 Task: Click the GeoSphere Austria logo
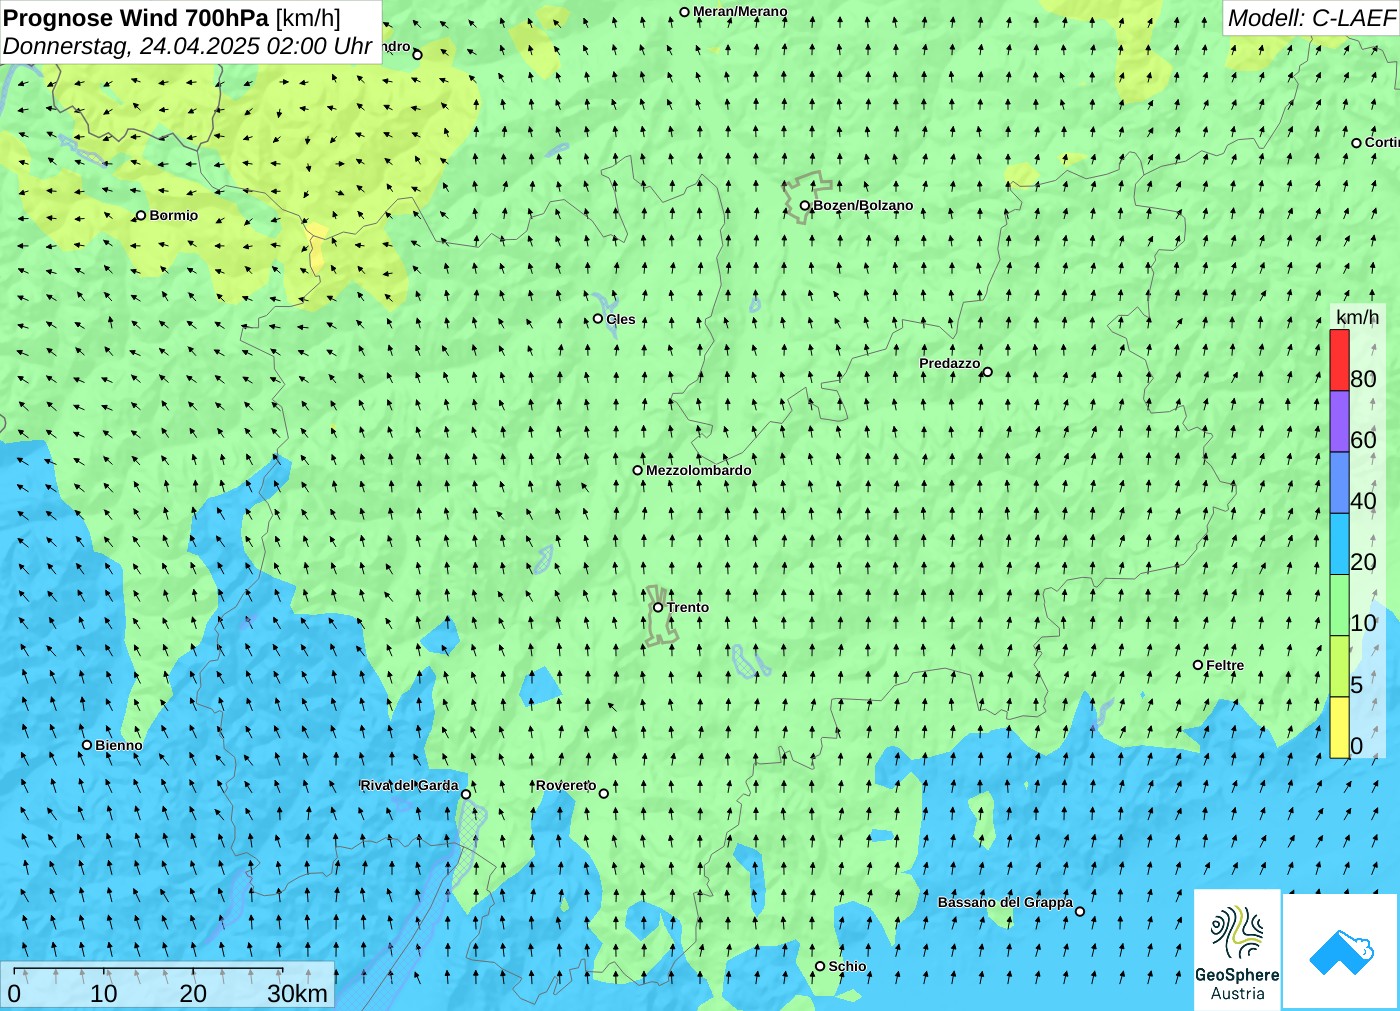tap(1237, 949)
